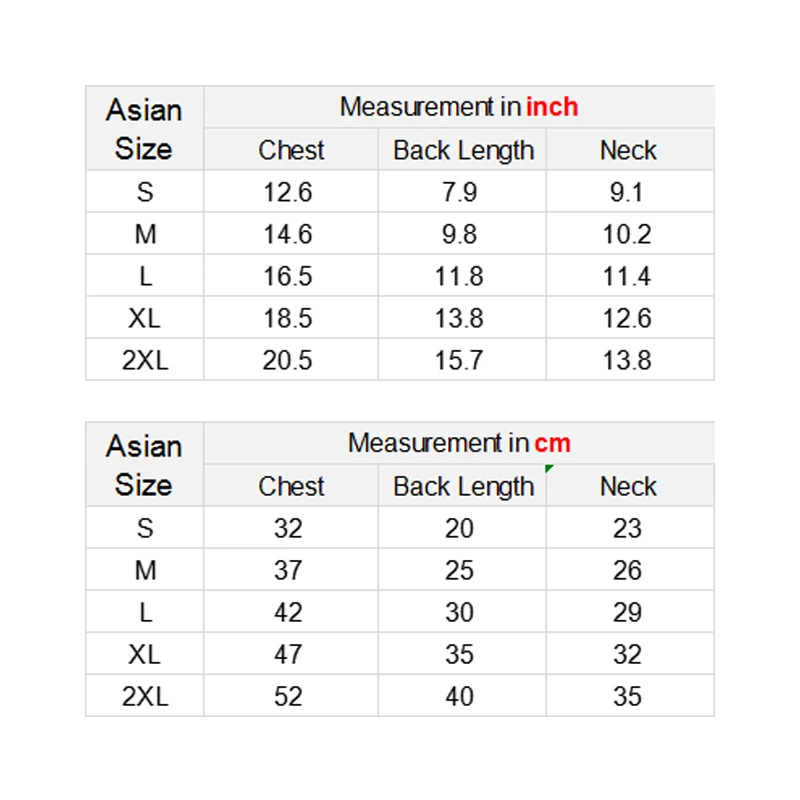Select the back length cell showing 30
This screenshot has height=800, width=800.
point(459,612)
